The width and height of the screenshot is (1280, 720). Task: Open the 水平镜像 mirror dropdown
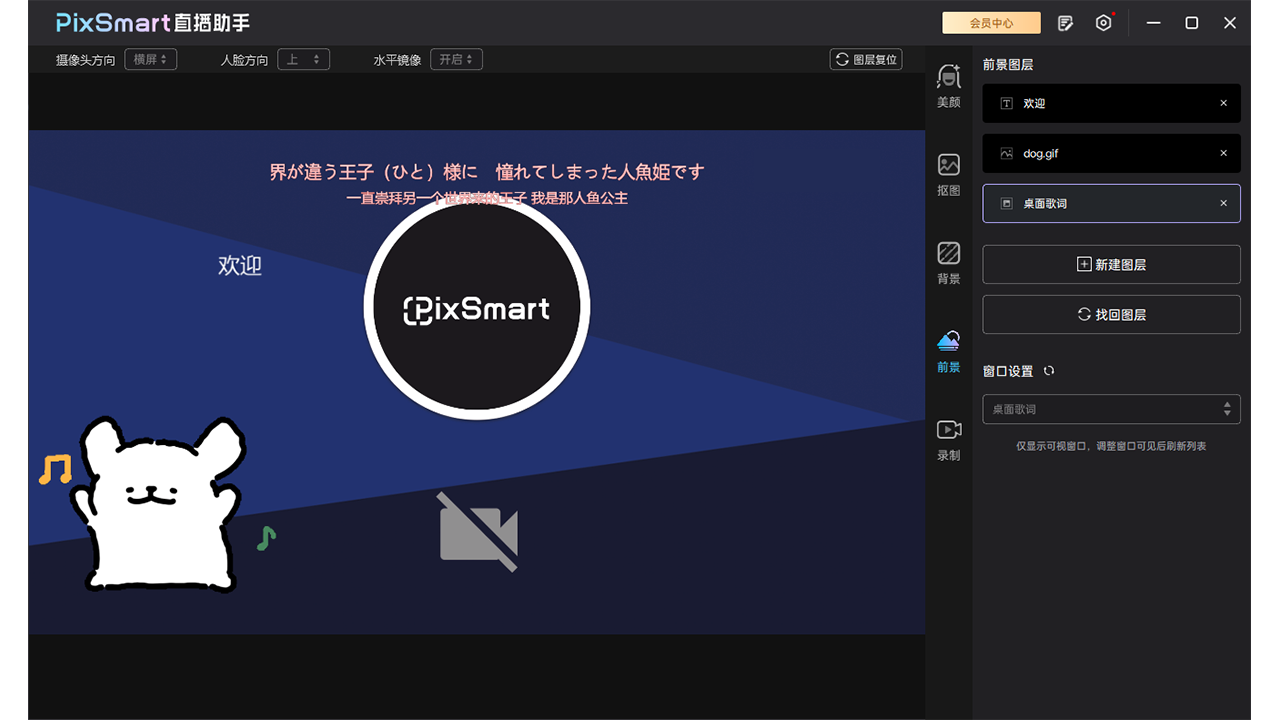[456, 59]
